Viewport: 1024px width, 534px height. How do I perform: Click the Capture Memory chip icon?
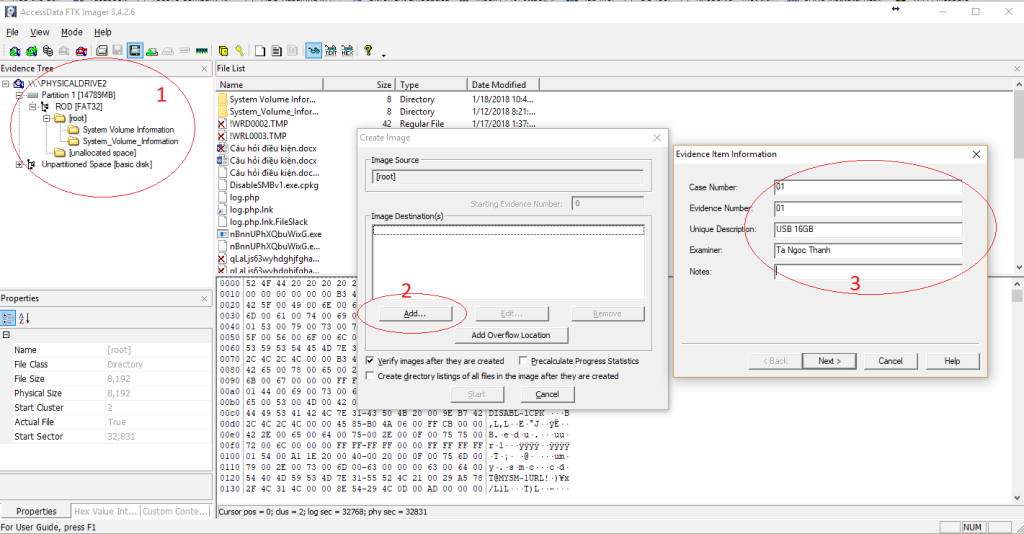point(202,50)
